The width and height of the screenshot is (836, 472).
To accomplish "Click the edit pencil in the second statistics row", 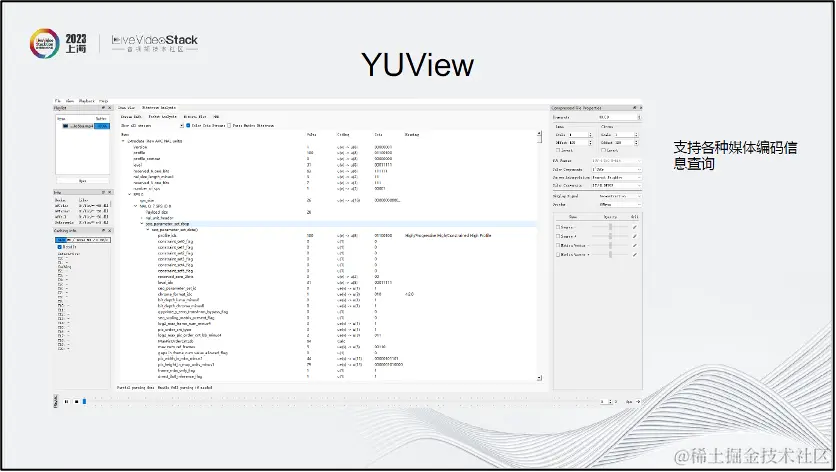I will pos(634,236).
